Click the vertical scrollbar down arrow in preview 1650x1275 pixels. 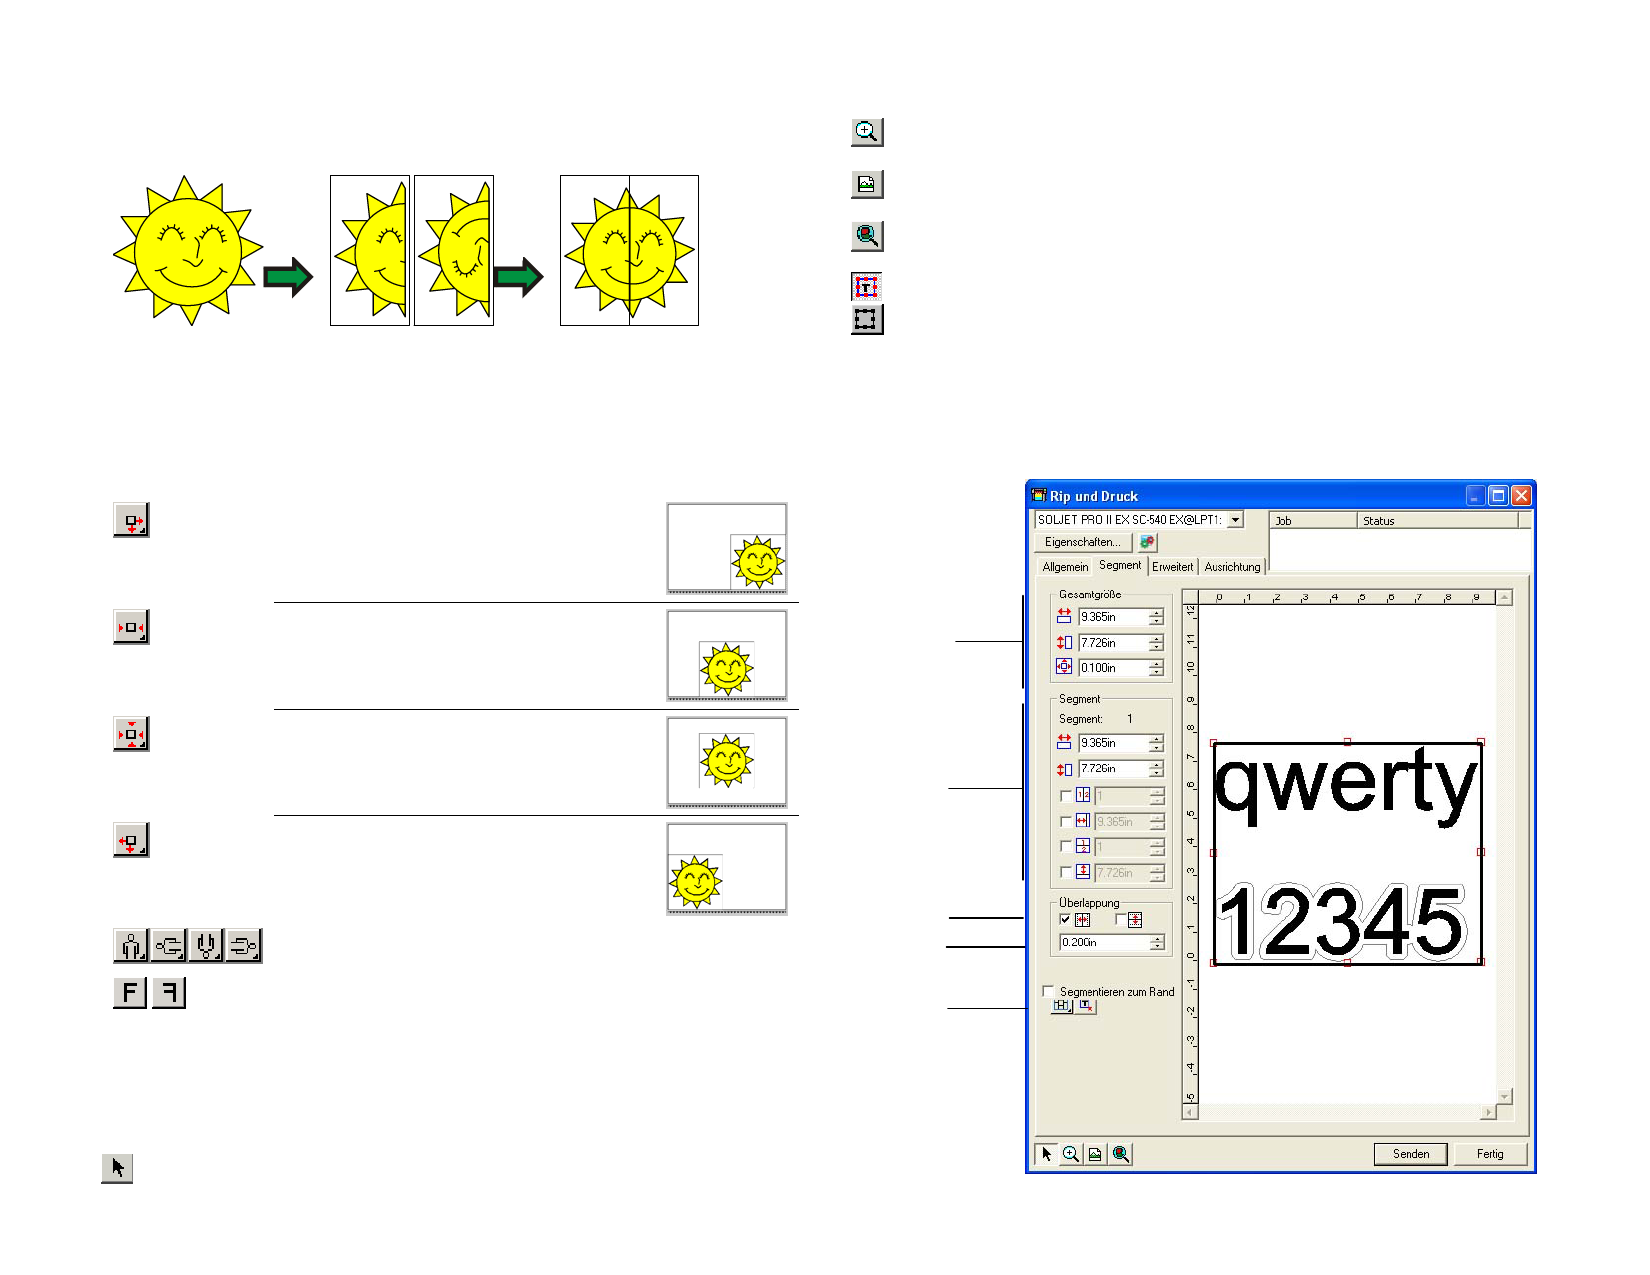coord(1504,1096)
